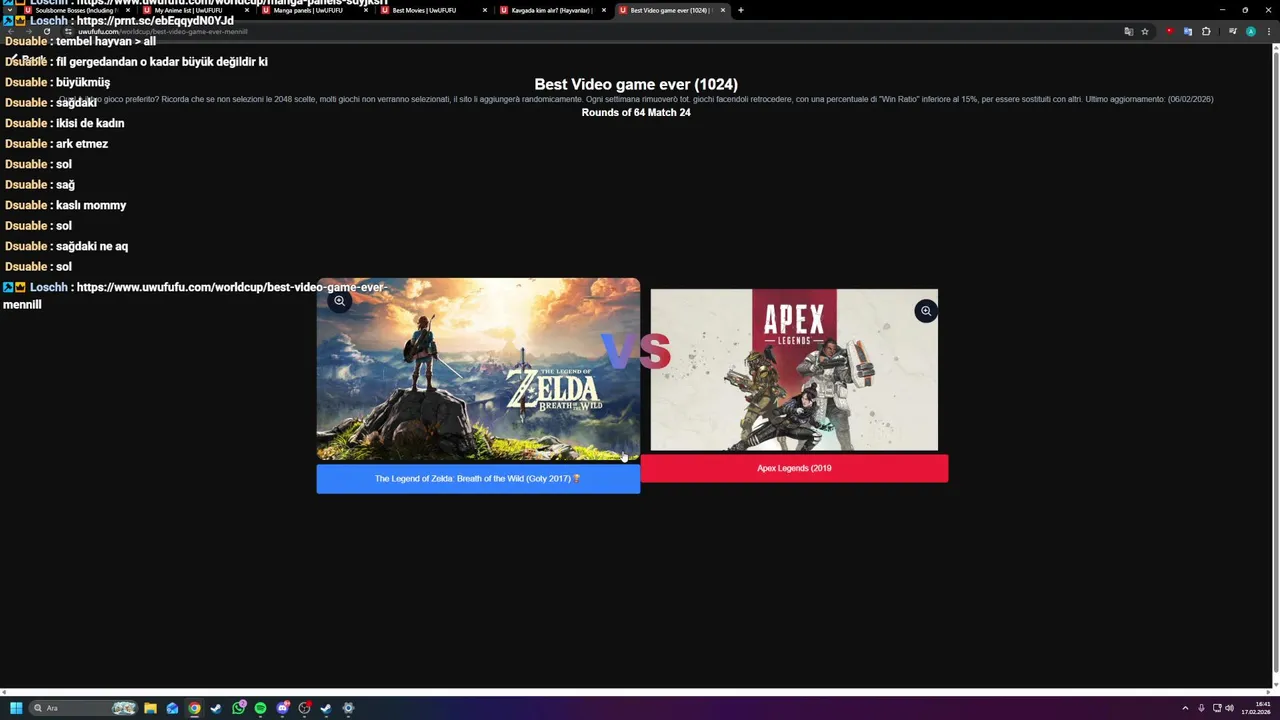The image size is (1280, 720).
Task: Open the prnt.sc chat link
Action: 155,20
